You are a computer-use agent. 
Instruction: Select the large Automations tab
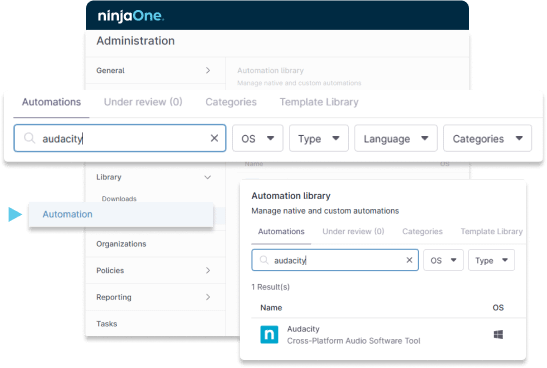pyautogui.click(x=51, y=102)
